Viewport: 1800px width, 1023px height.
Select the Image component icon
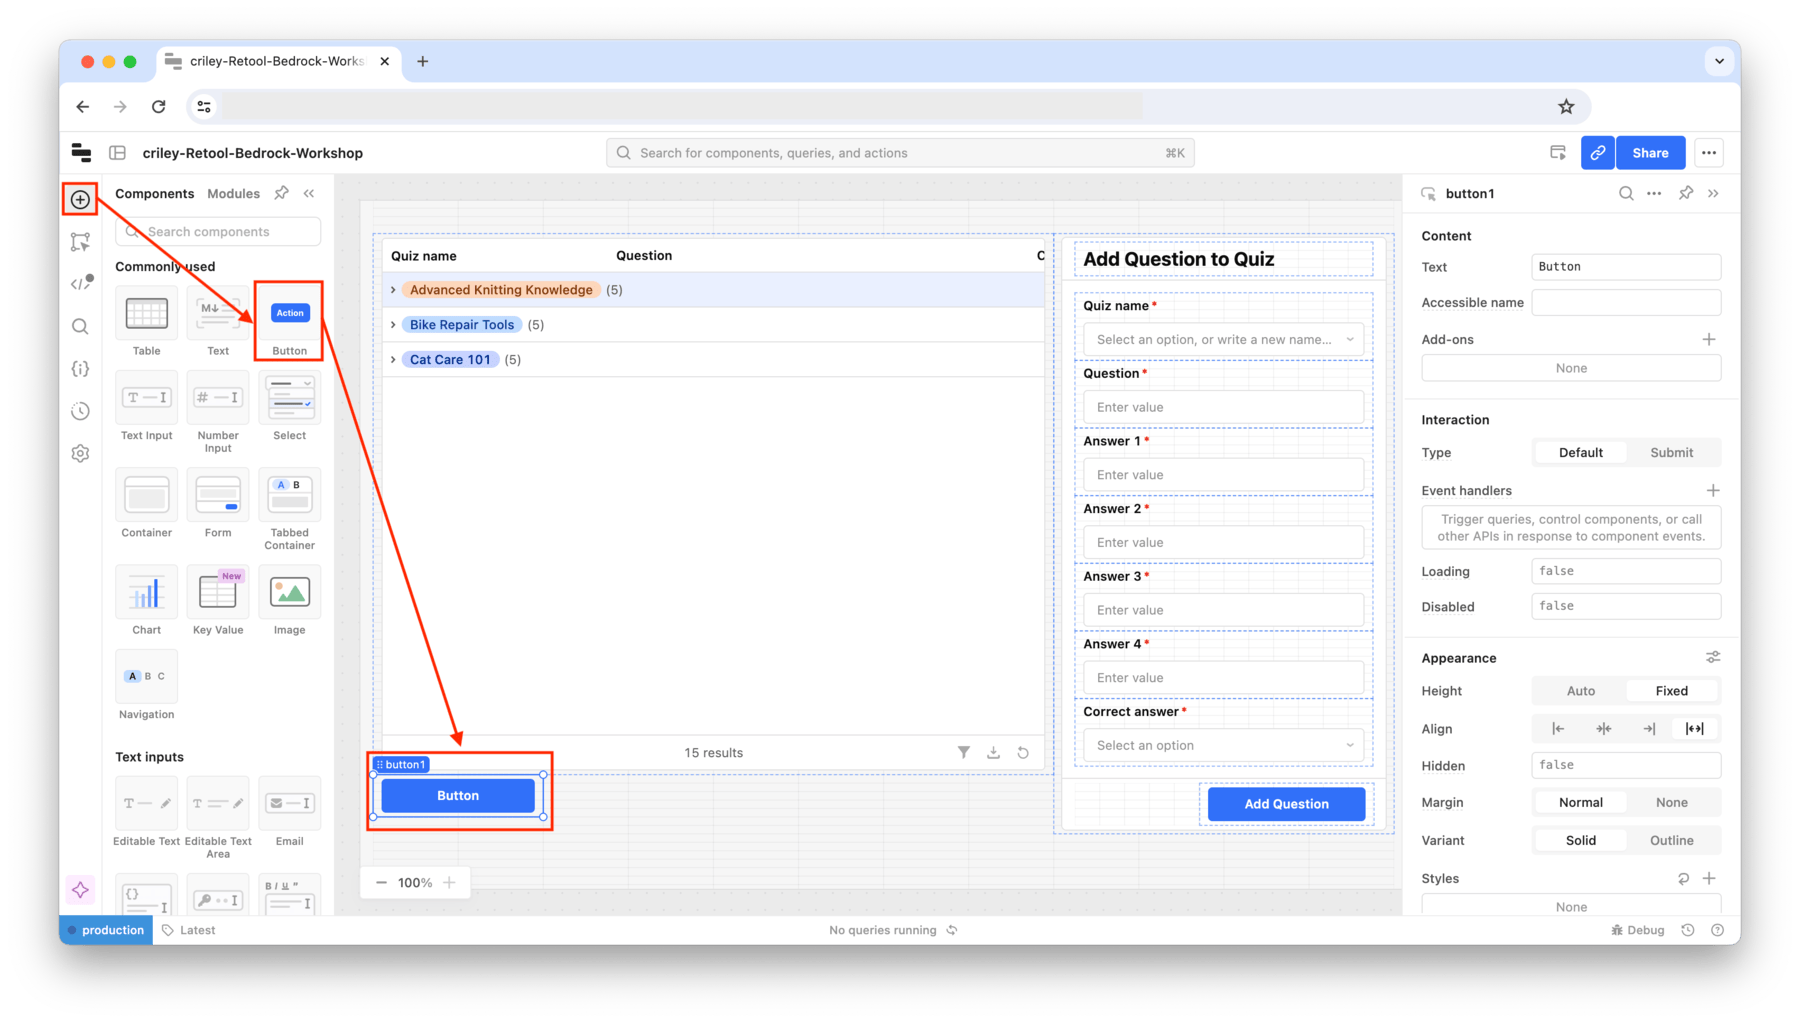[x=290, y=593]
